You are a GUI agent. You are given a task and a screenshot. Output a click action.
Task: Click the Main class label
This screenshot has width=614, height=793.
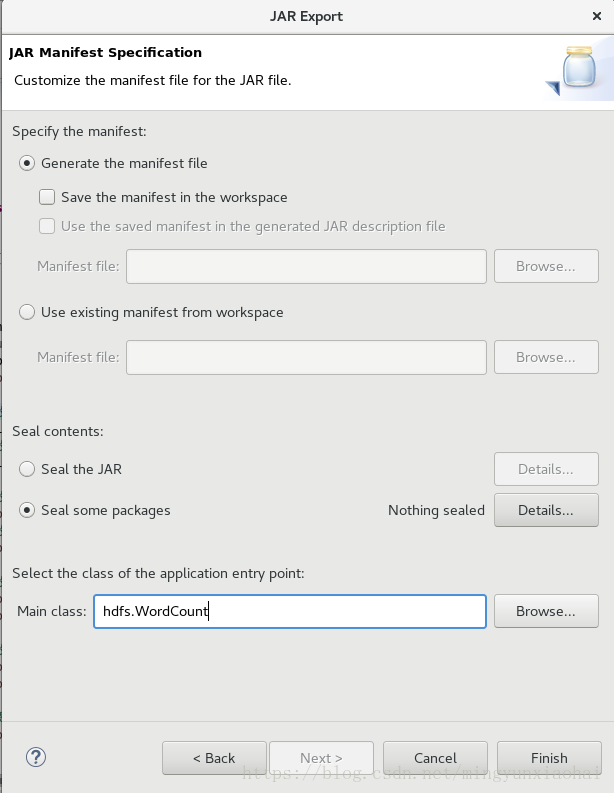coord(52,611)
